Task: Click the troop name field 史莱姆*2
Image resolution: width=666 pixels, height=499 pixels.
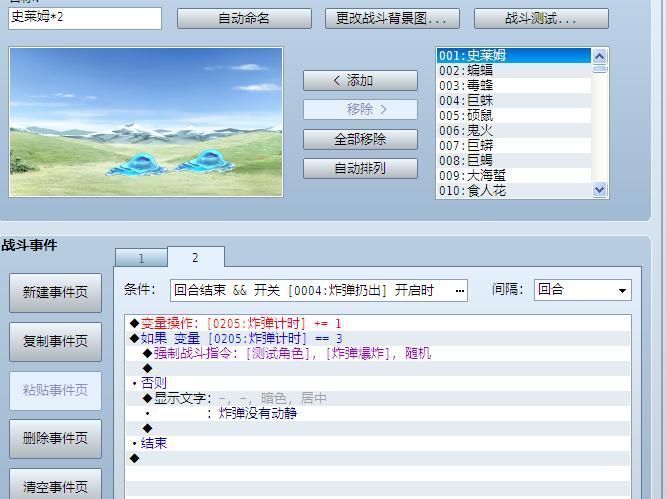Action: [85, 18]
